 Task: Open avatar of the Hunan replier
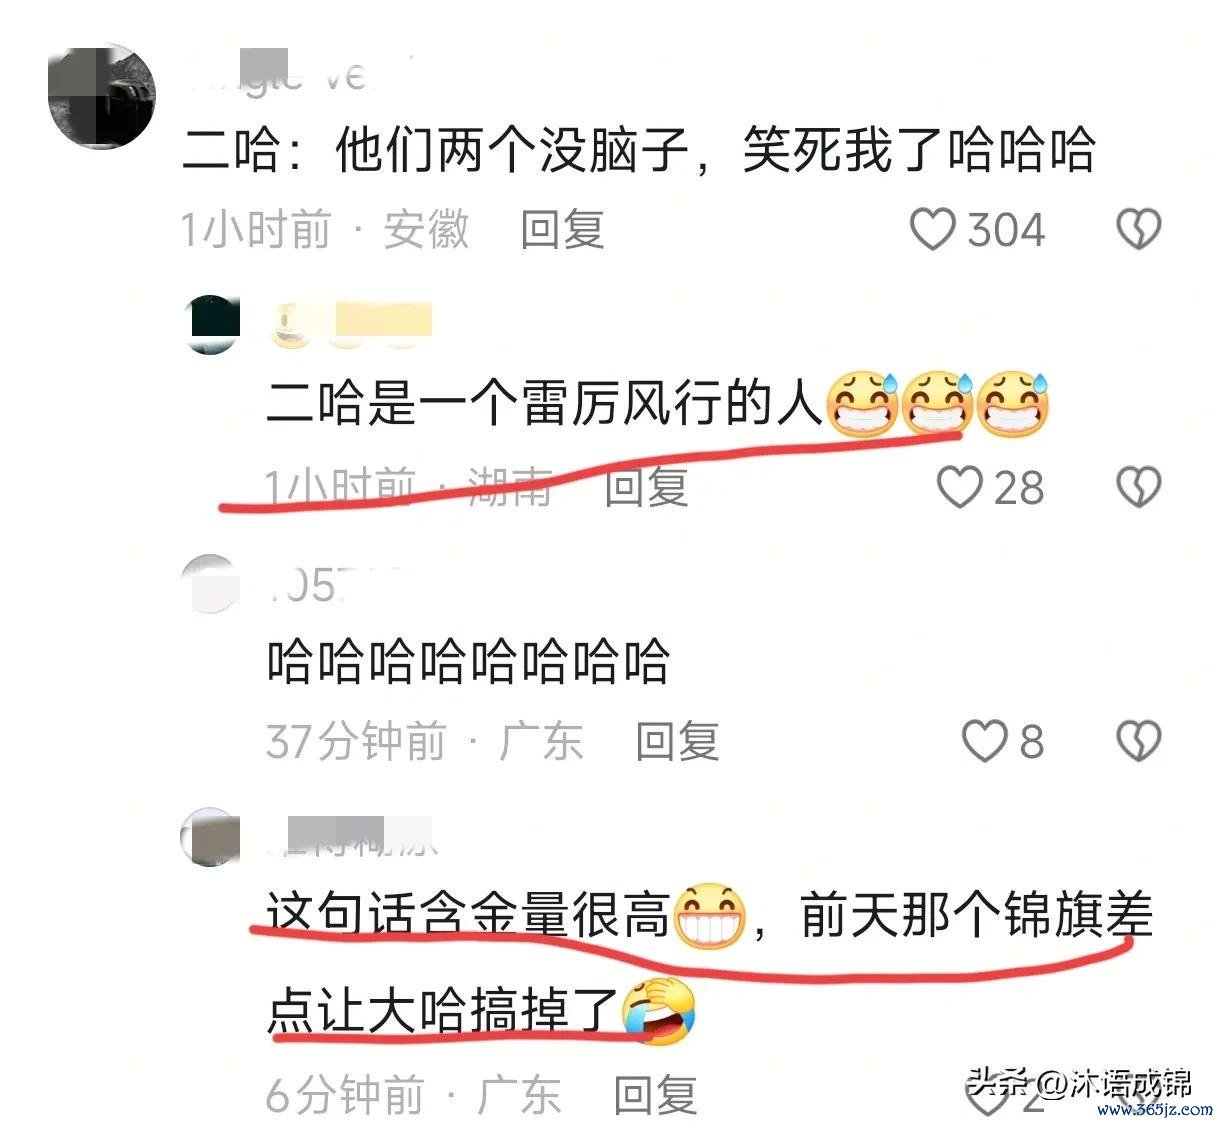click(213, 323)
